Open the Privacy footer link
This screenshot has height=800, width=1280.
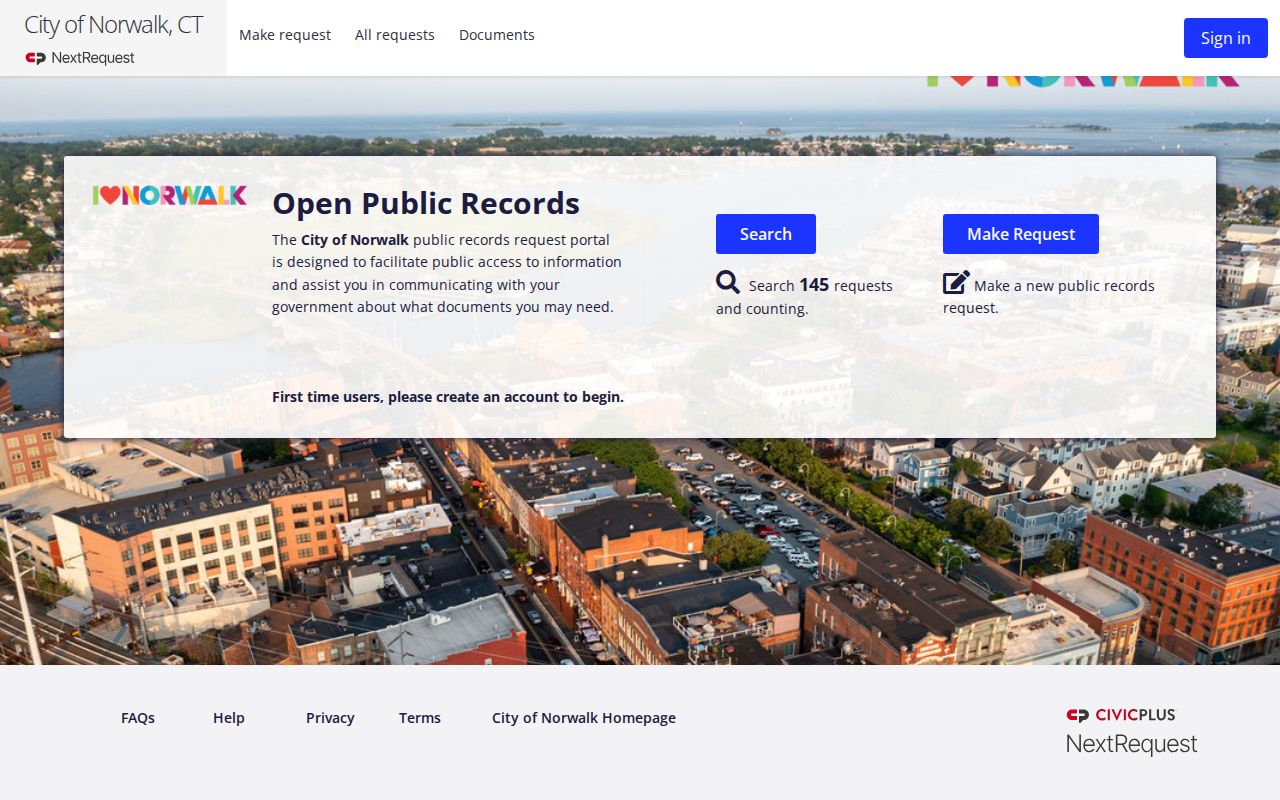(330, 718)
